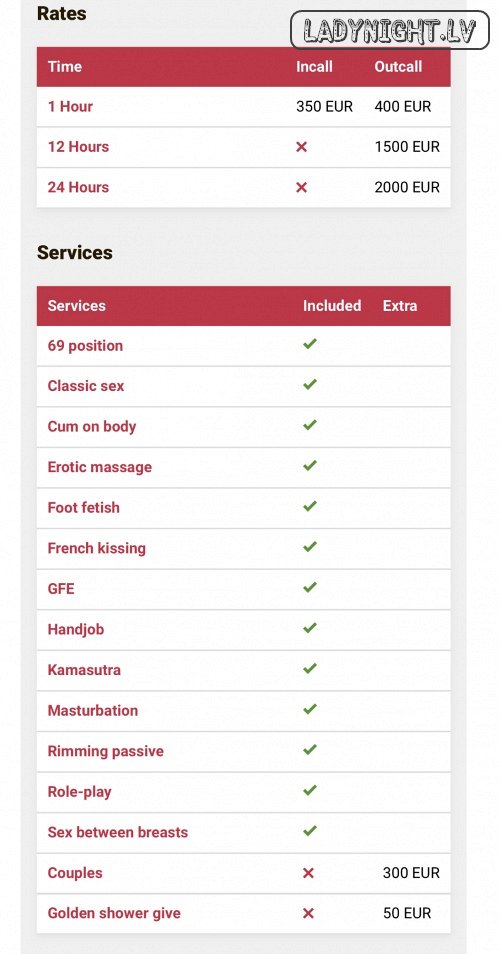Click the 400 EUR outcall price
500x954 pixels.
403,106
